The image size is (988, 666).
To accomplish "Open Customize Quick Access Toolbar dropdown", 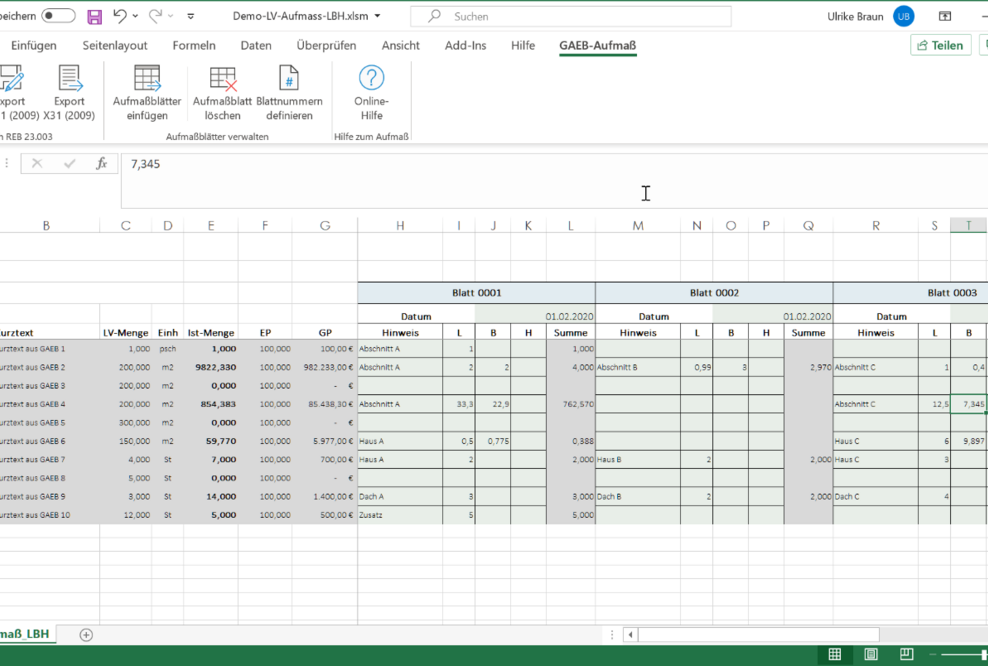I will 191,17.
